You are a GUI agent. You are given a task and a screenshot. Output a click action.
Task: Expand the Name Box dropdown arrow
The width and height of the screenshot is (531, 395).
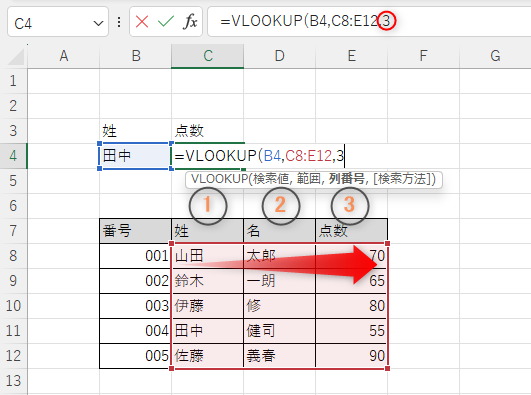98,23
